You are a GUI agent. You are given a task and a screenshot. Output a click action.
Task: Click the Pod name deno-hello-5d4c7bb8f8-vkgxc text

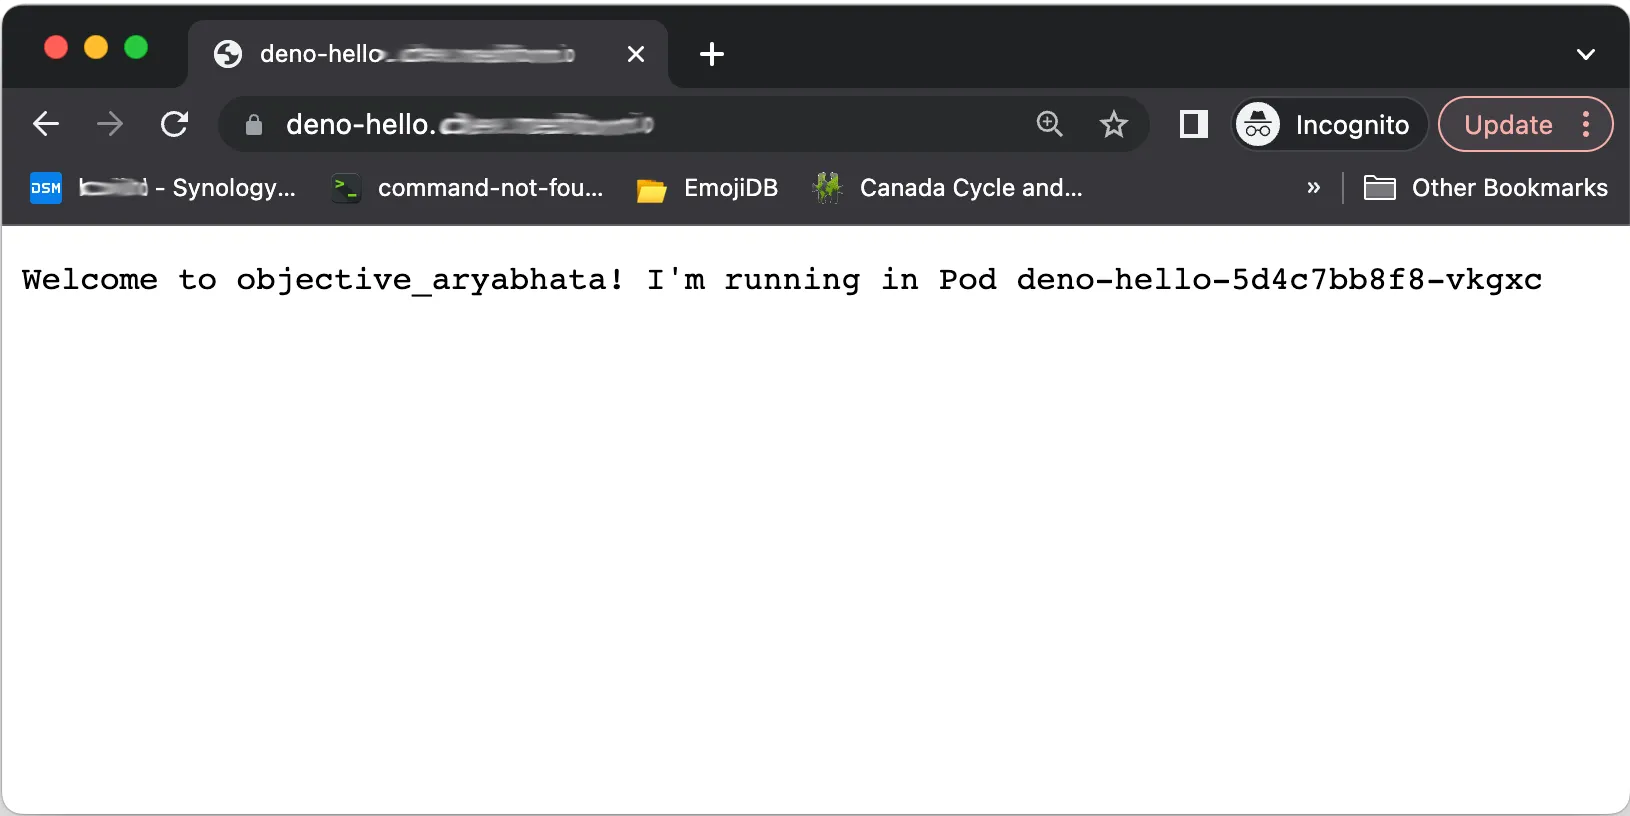[1279, 280]
